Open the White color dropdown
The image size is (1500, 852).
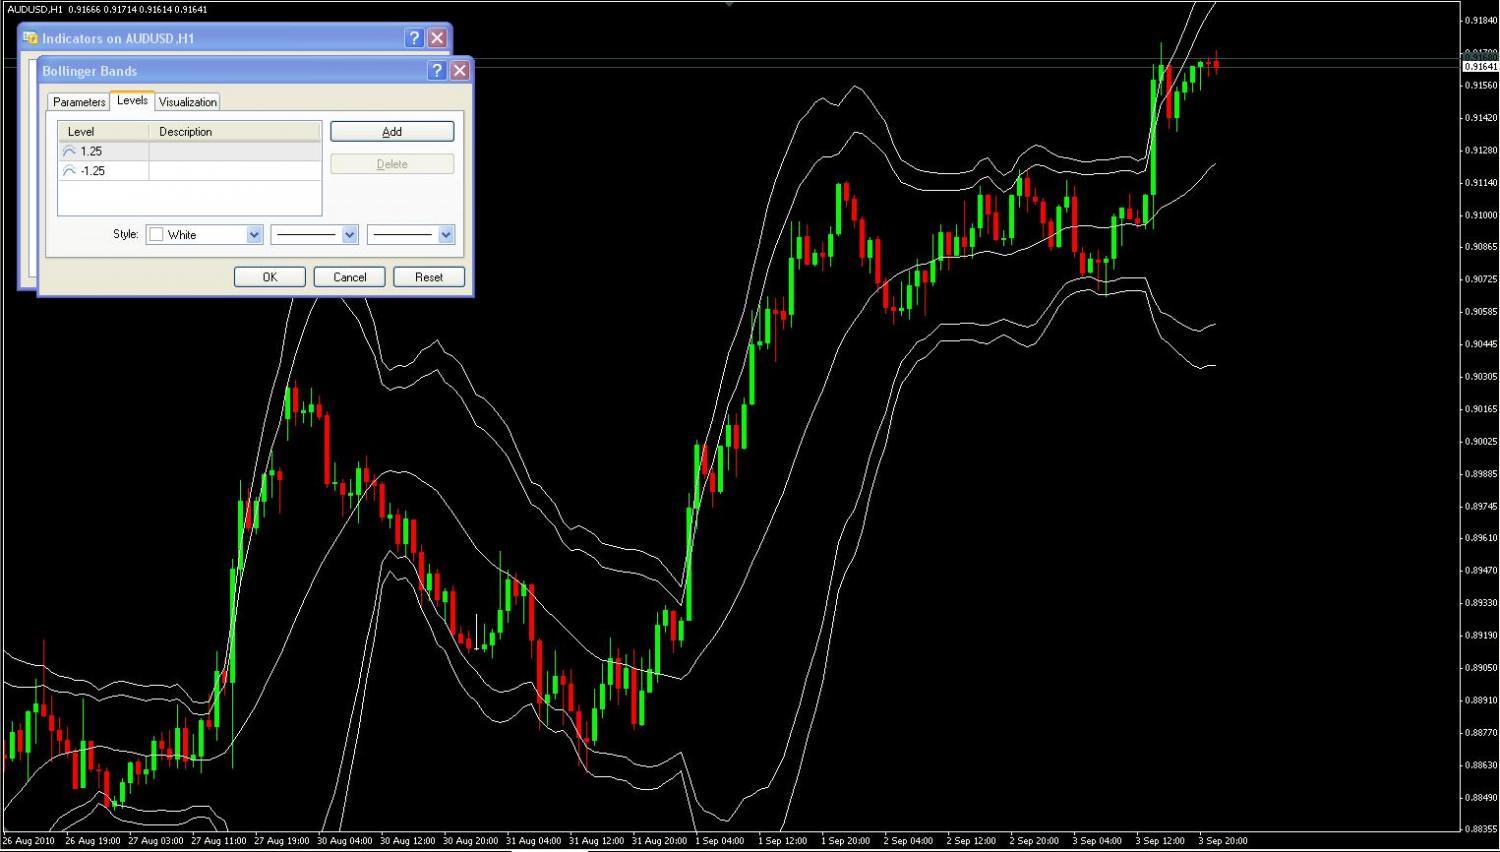(x=204, y=234)
